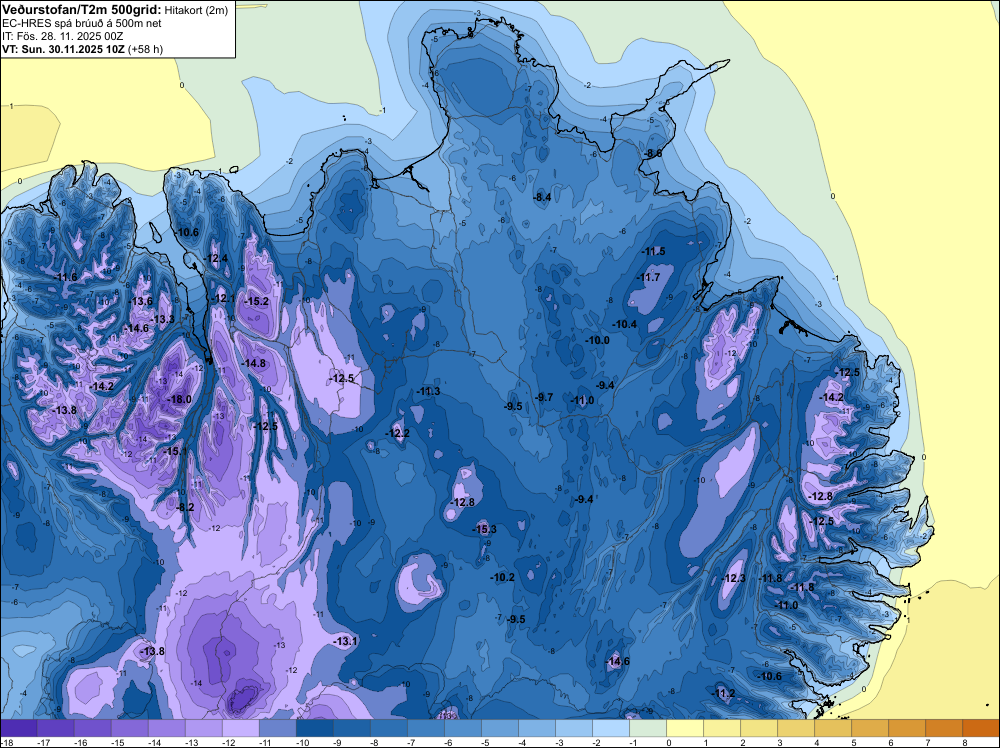
Task: Click the legend color between 7 and 8
Action: click(944, 728)
